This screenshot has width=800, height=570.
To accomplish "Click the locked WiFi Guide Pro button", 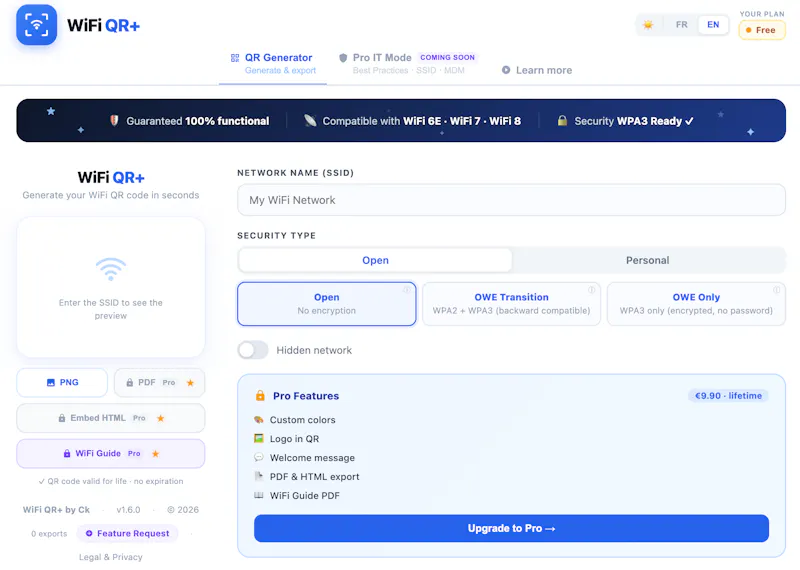I will [111, 453].
